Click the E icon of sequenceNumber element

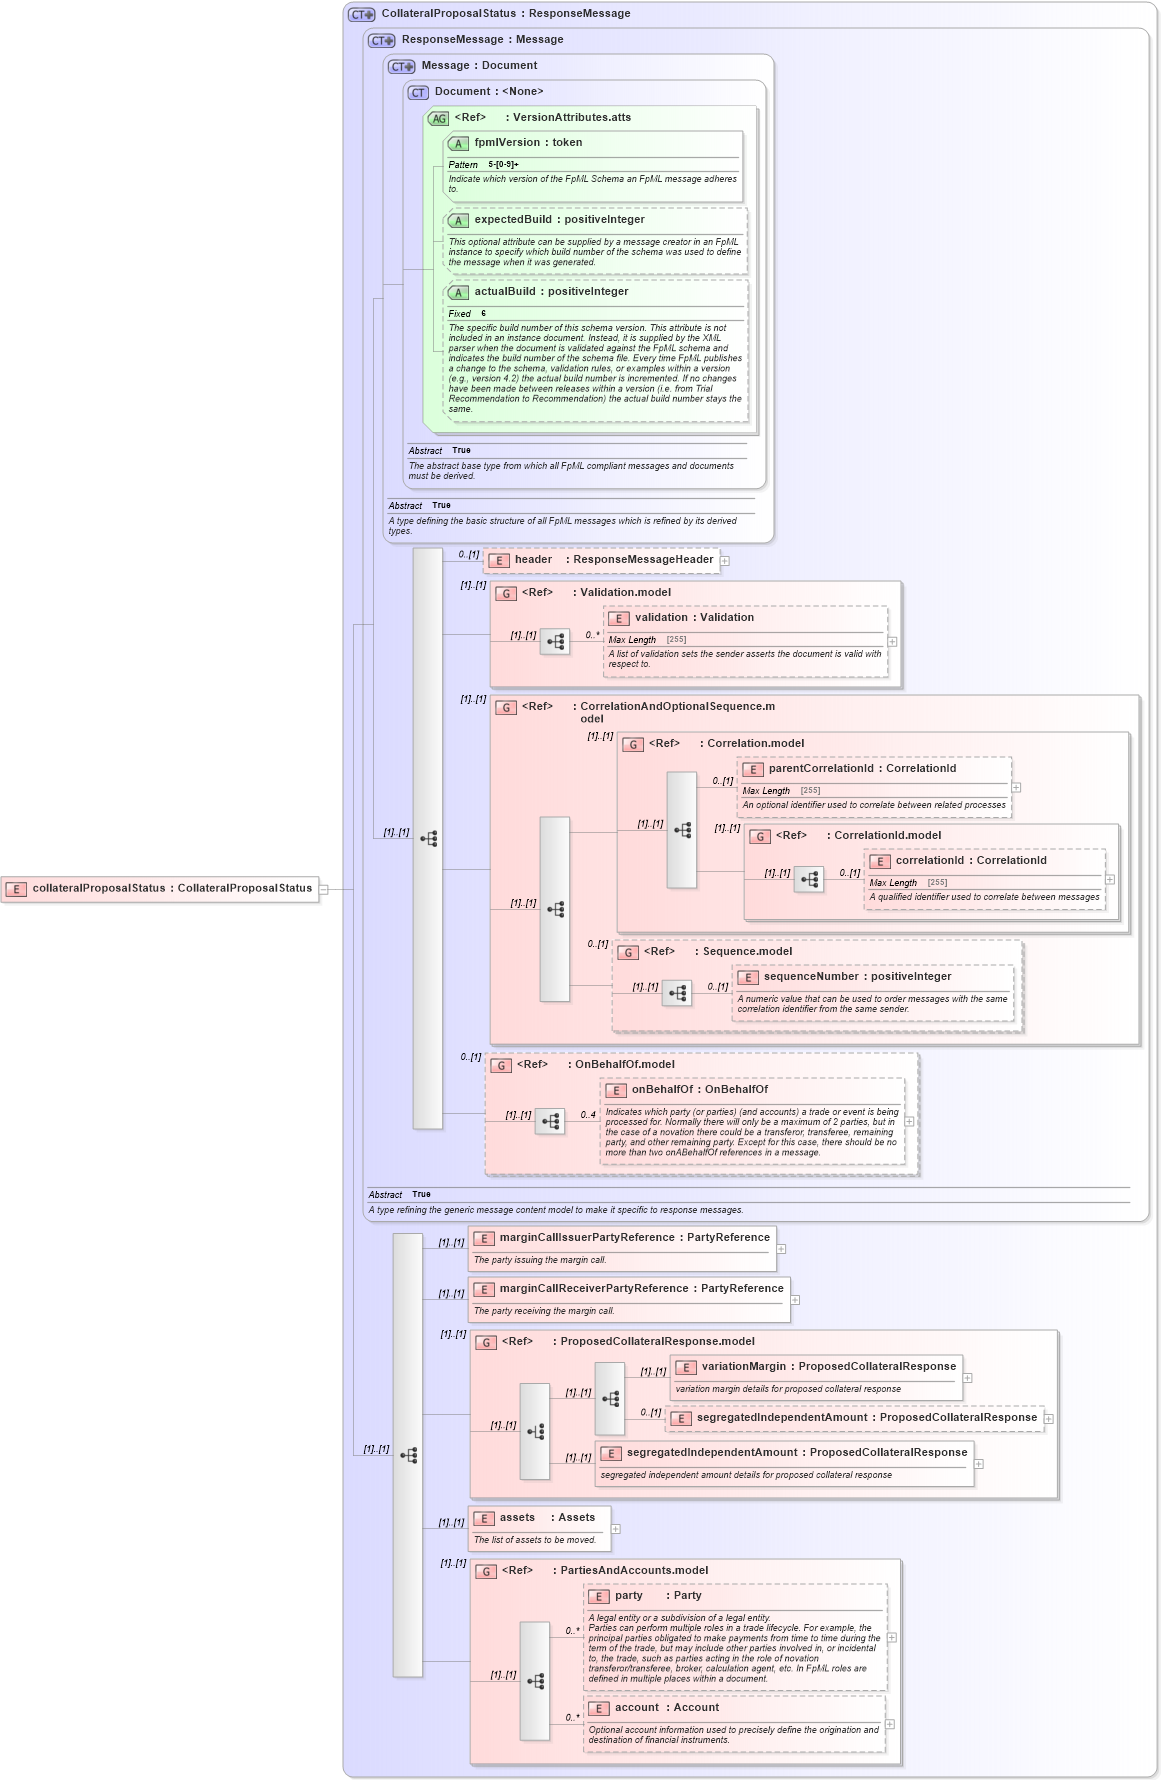coord(748,978)
